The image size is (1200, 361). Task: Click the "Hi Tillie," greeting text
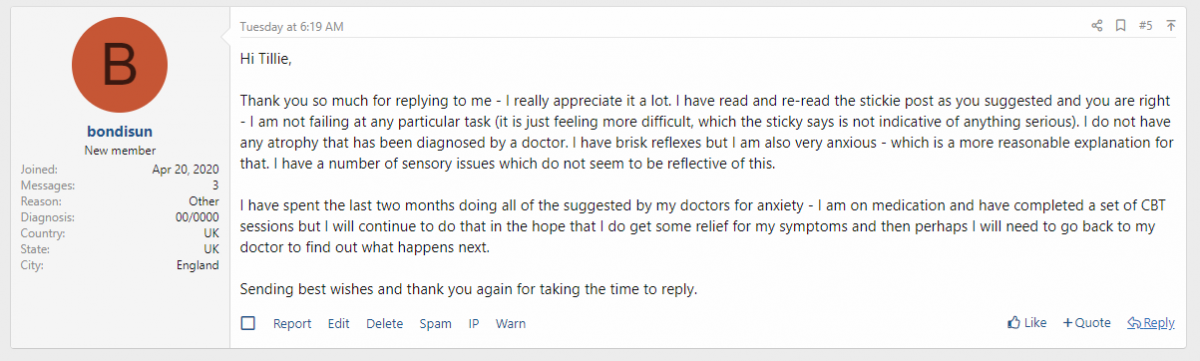click(266, 58)
